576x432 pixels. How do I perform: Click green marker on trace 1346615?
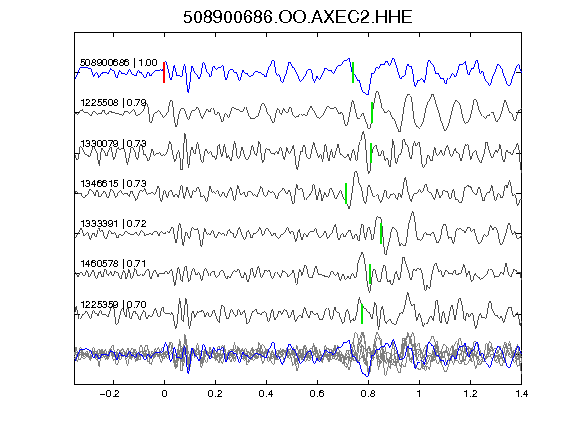click(x=346, y=193)
